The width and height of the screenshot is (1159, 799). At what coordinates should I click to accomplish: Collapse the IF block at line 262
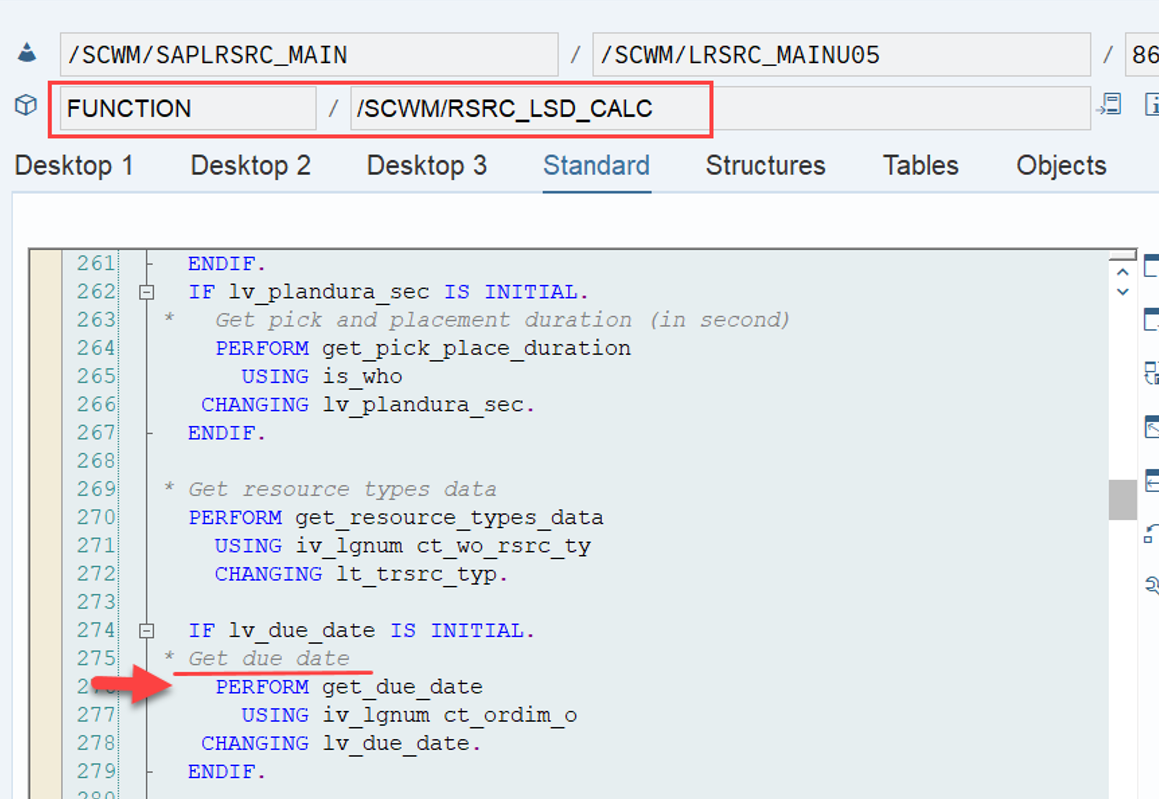[x=146, y=293]
